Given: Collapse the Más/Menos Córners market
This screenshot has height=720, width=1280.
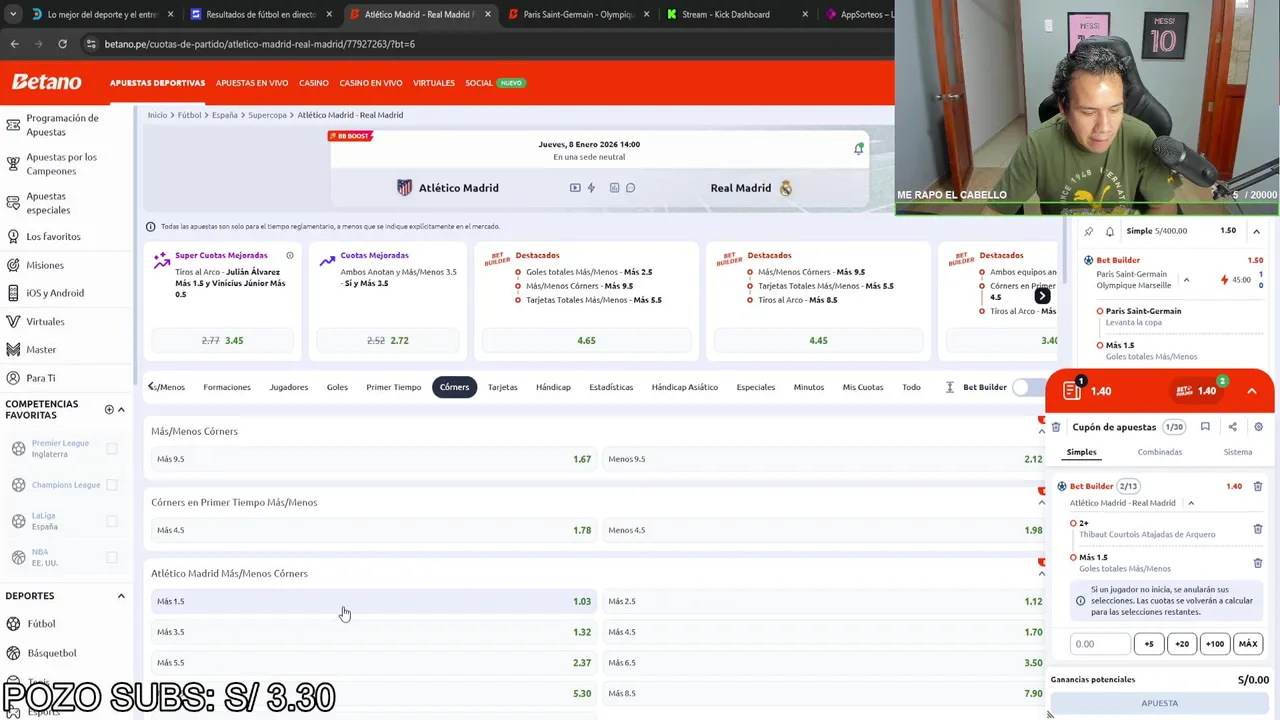Looking at the screenshot, I should 1041,432.
